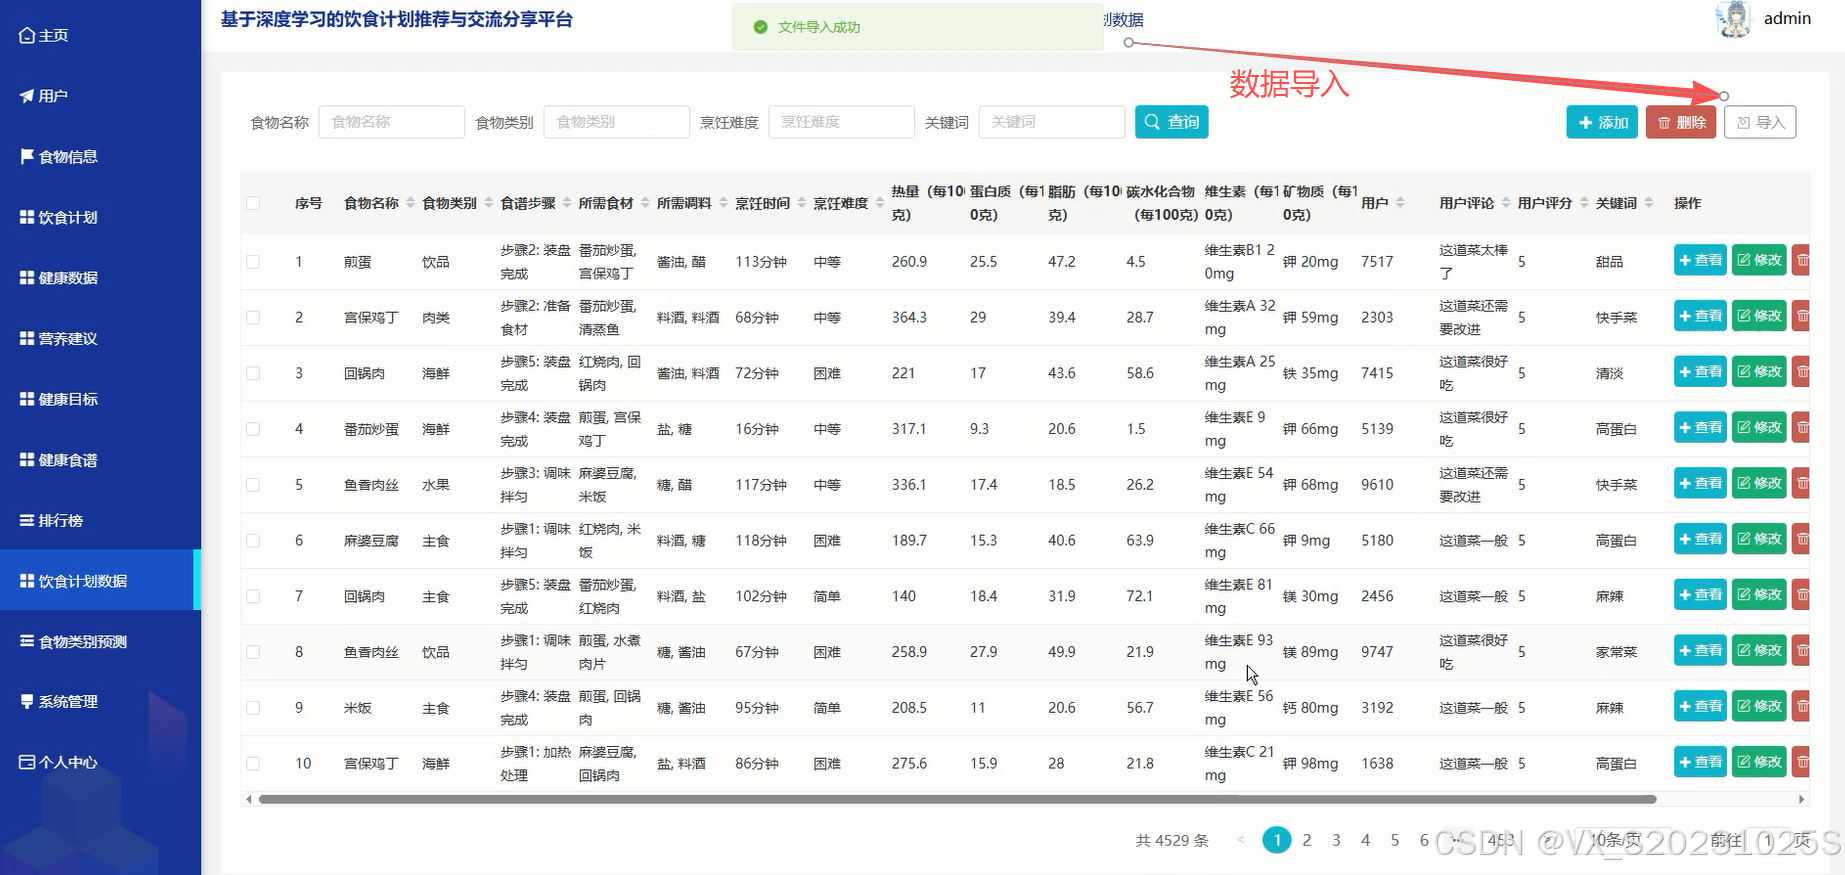Click the 饮食计划数据 grid icon
This screenshot has height=875, width=1845.
(27, 581)
